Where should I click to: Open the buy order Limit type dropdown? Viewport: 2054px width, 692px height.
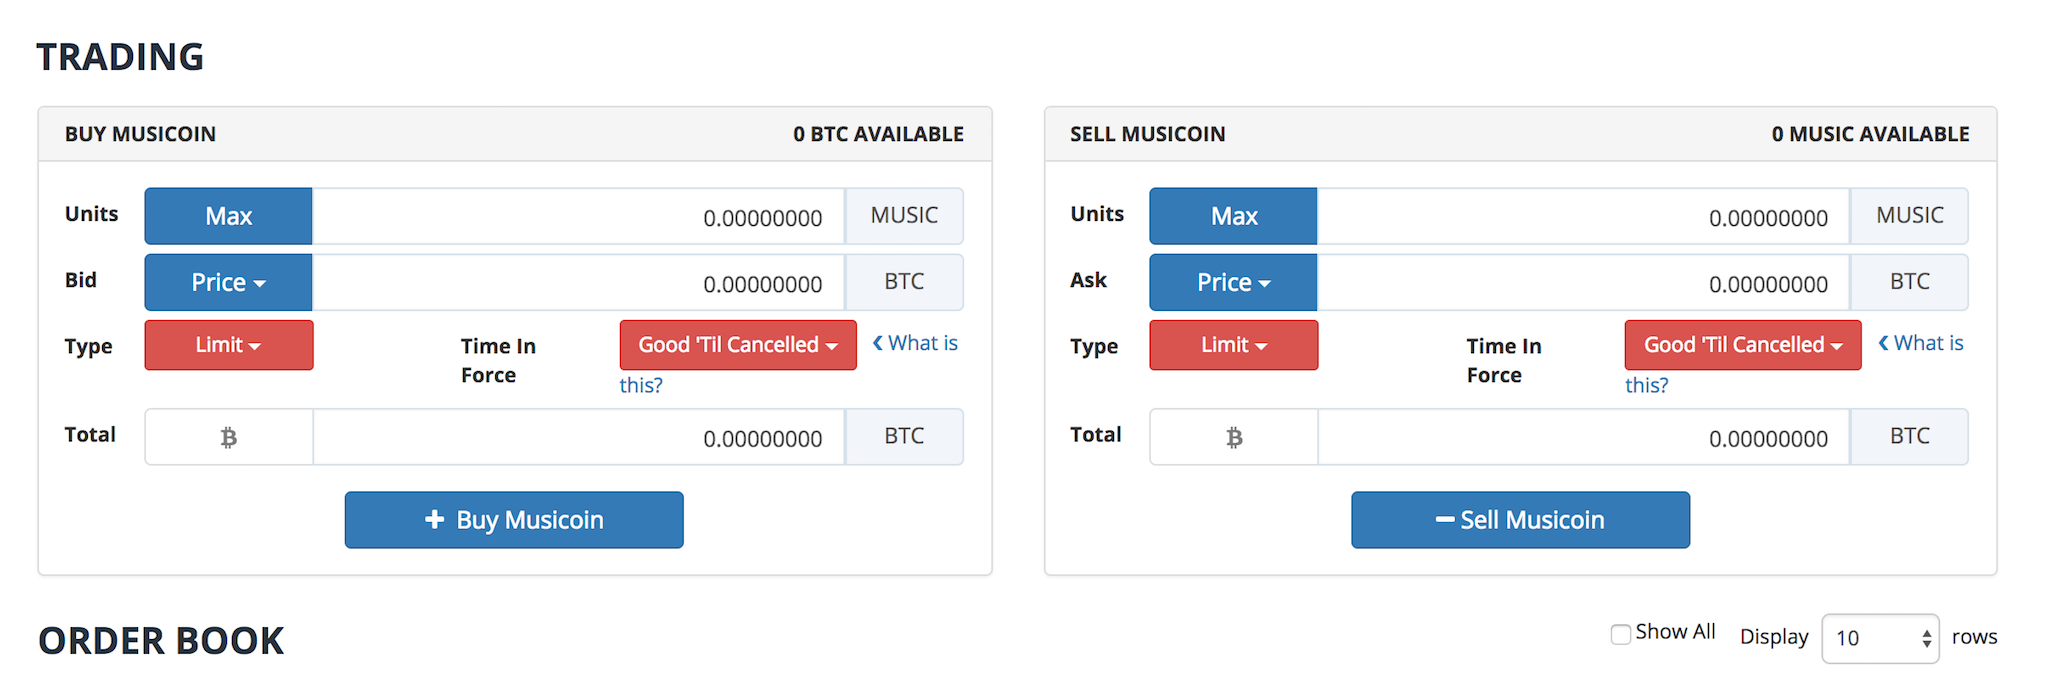(x=229, y=345)
